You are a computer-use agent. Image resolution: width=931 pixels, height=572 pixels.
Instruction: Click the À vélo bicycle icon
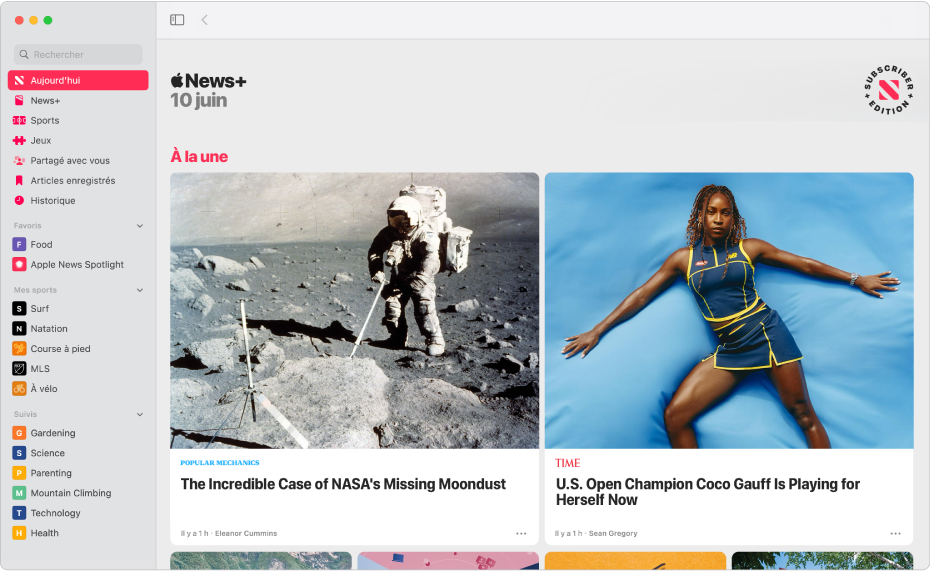[x=19, y=389]
